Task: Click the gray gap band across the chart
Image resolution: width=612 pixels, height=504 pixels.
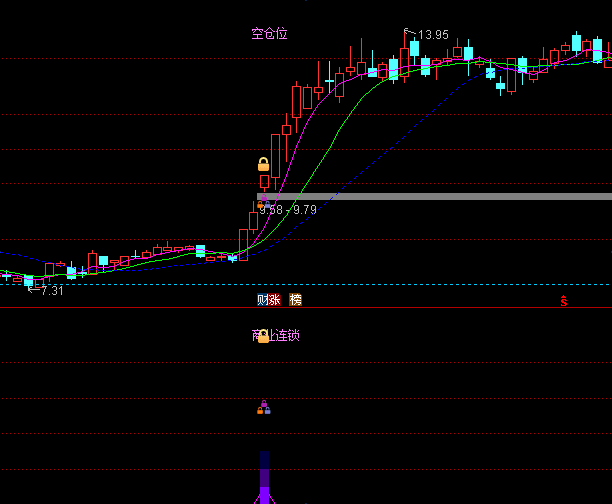Action: [434, 196]
